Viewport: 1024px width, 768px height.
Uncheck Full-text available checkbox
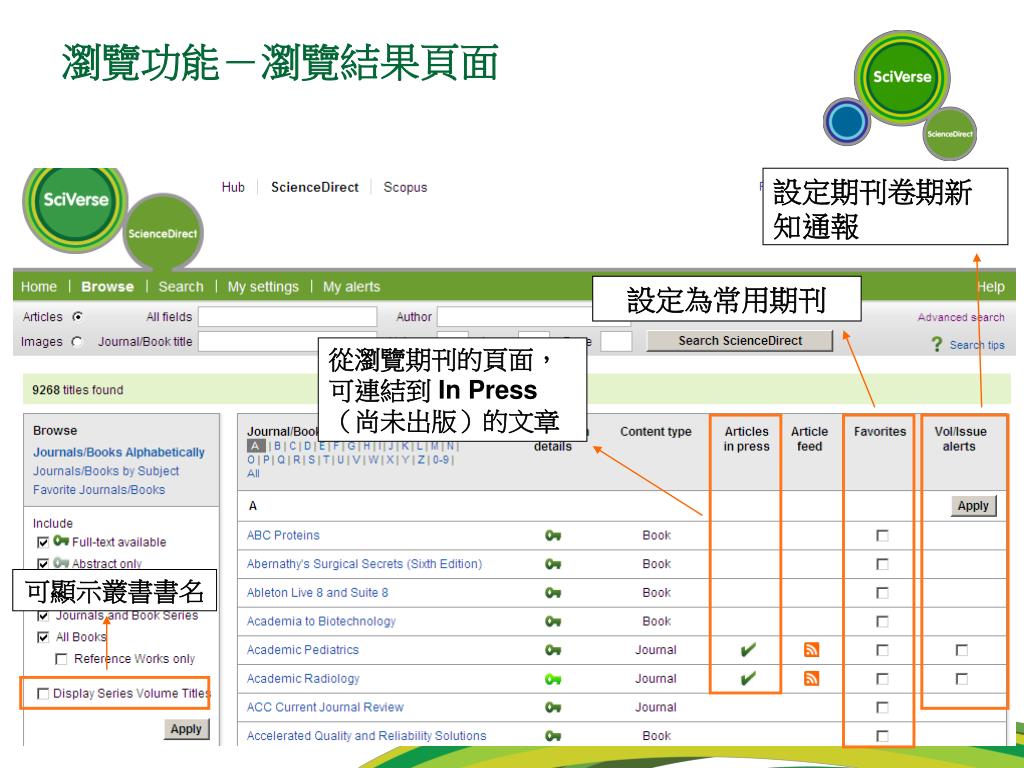click(x=43, y=542)
